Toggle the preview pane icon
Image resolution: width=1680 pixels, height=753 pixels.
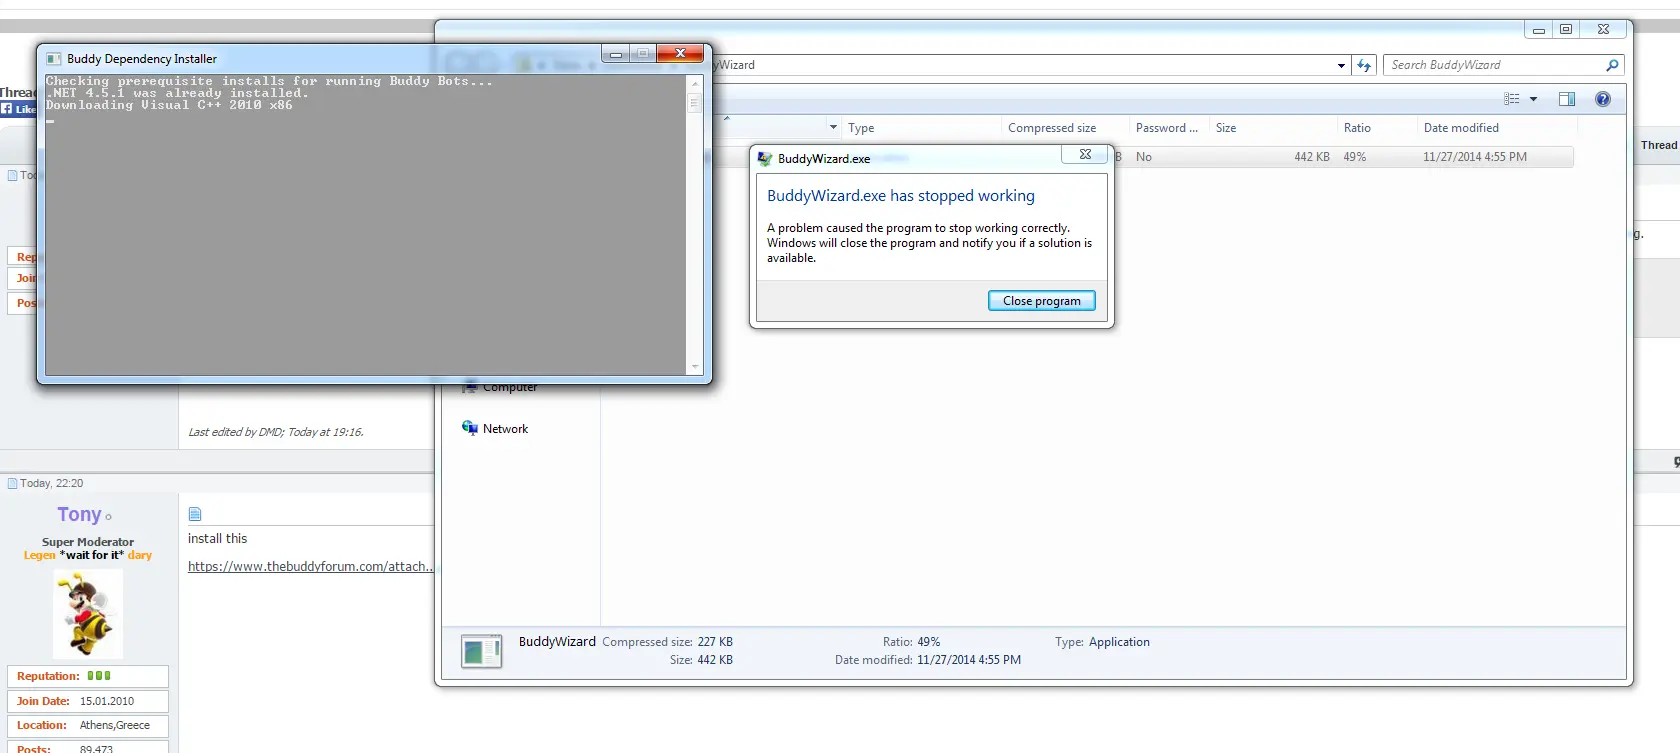[x=1566, y=99]
